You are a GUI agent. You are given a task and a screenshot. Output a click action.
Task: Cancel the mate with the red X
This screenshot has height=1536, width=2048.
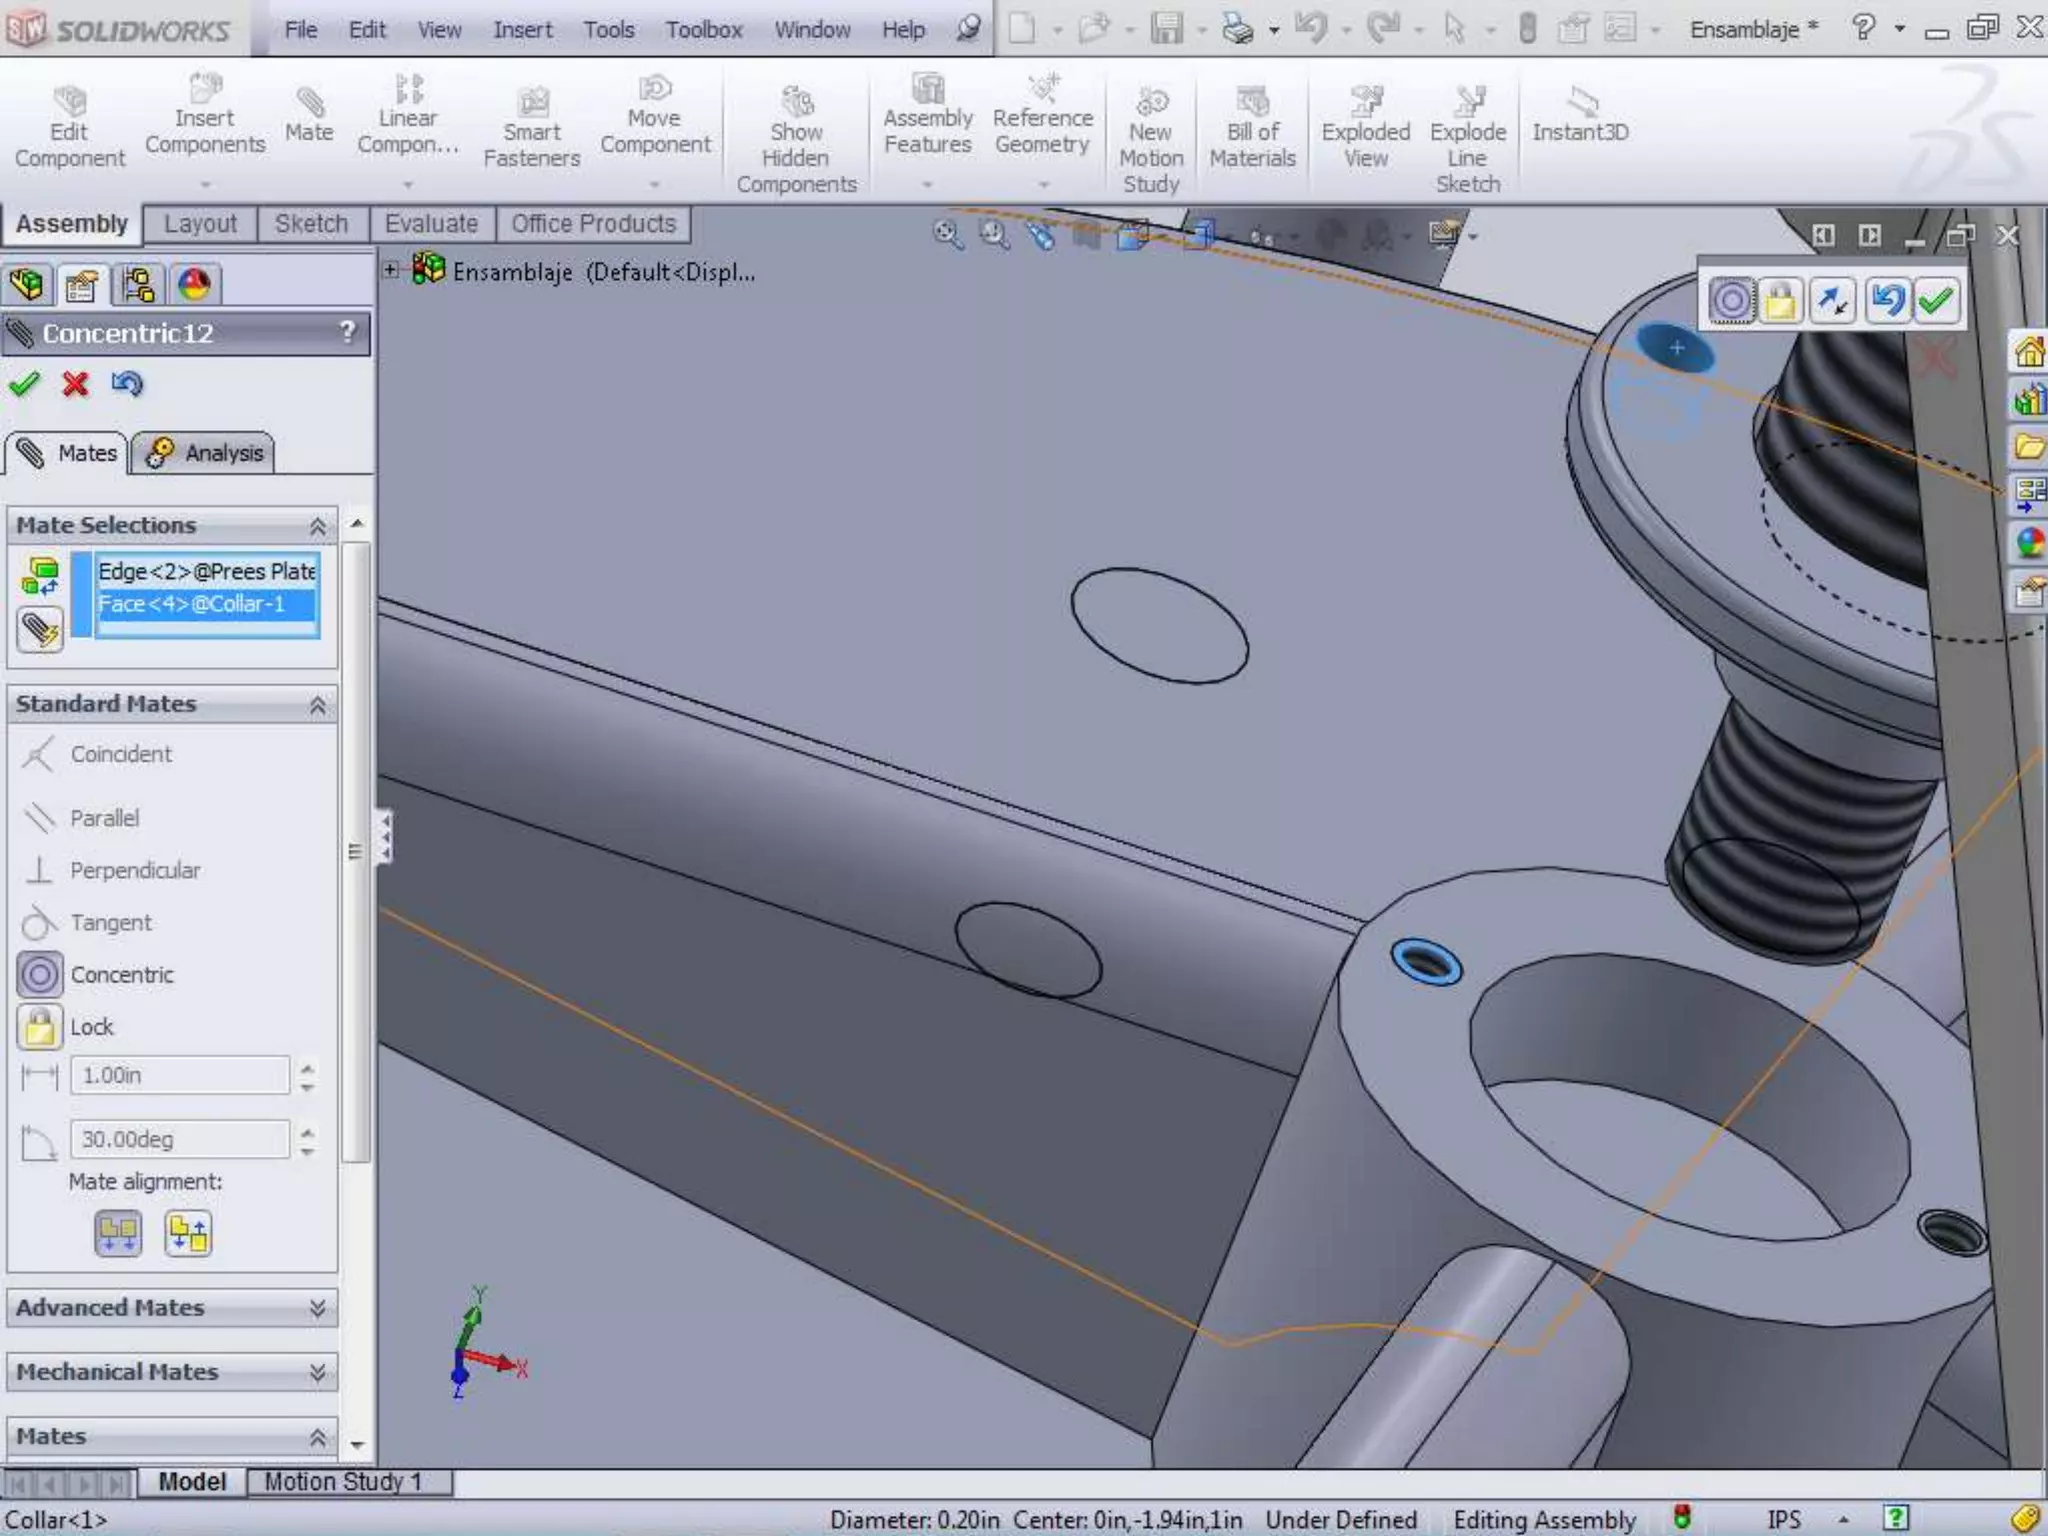75,384
